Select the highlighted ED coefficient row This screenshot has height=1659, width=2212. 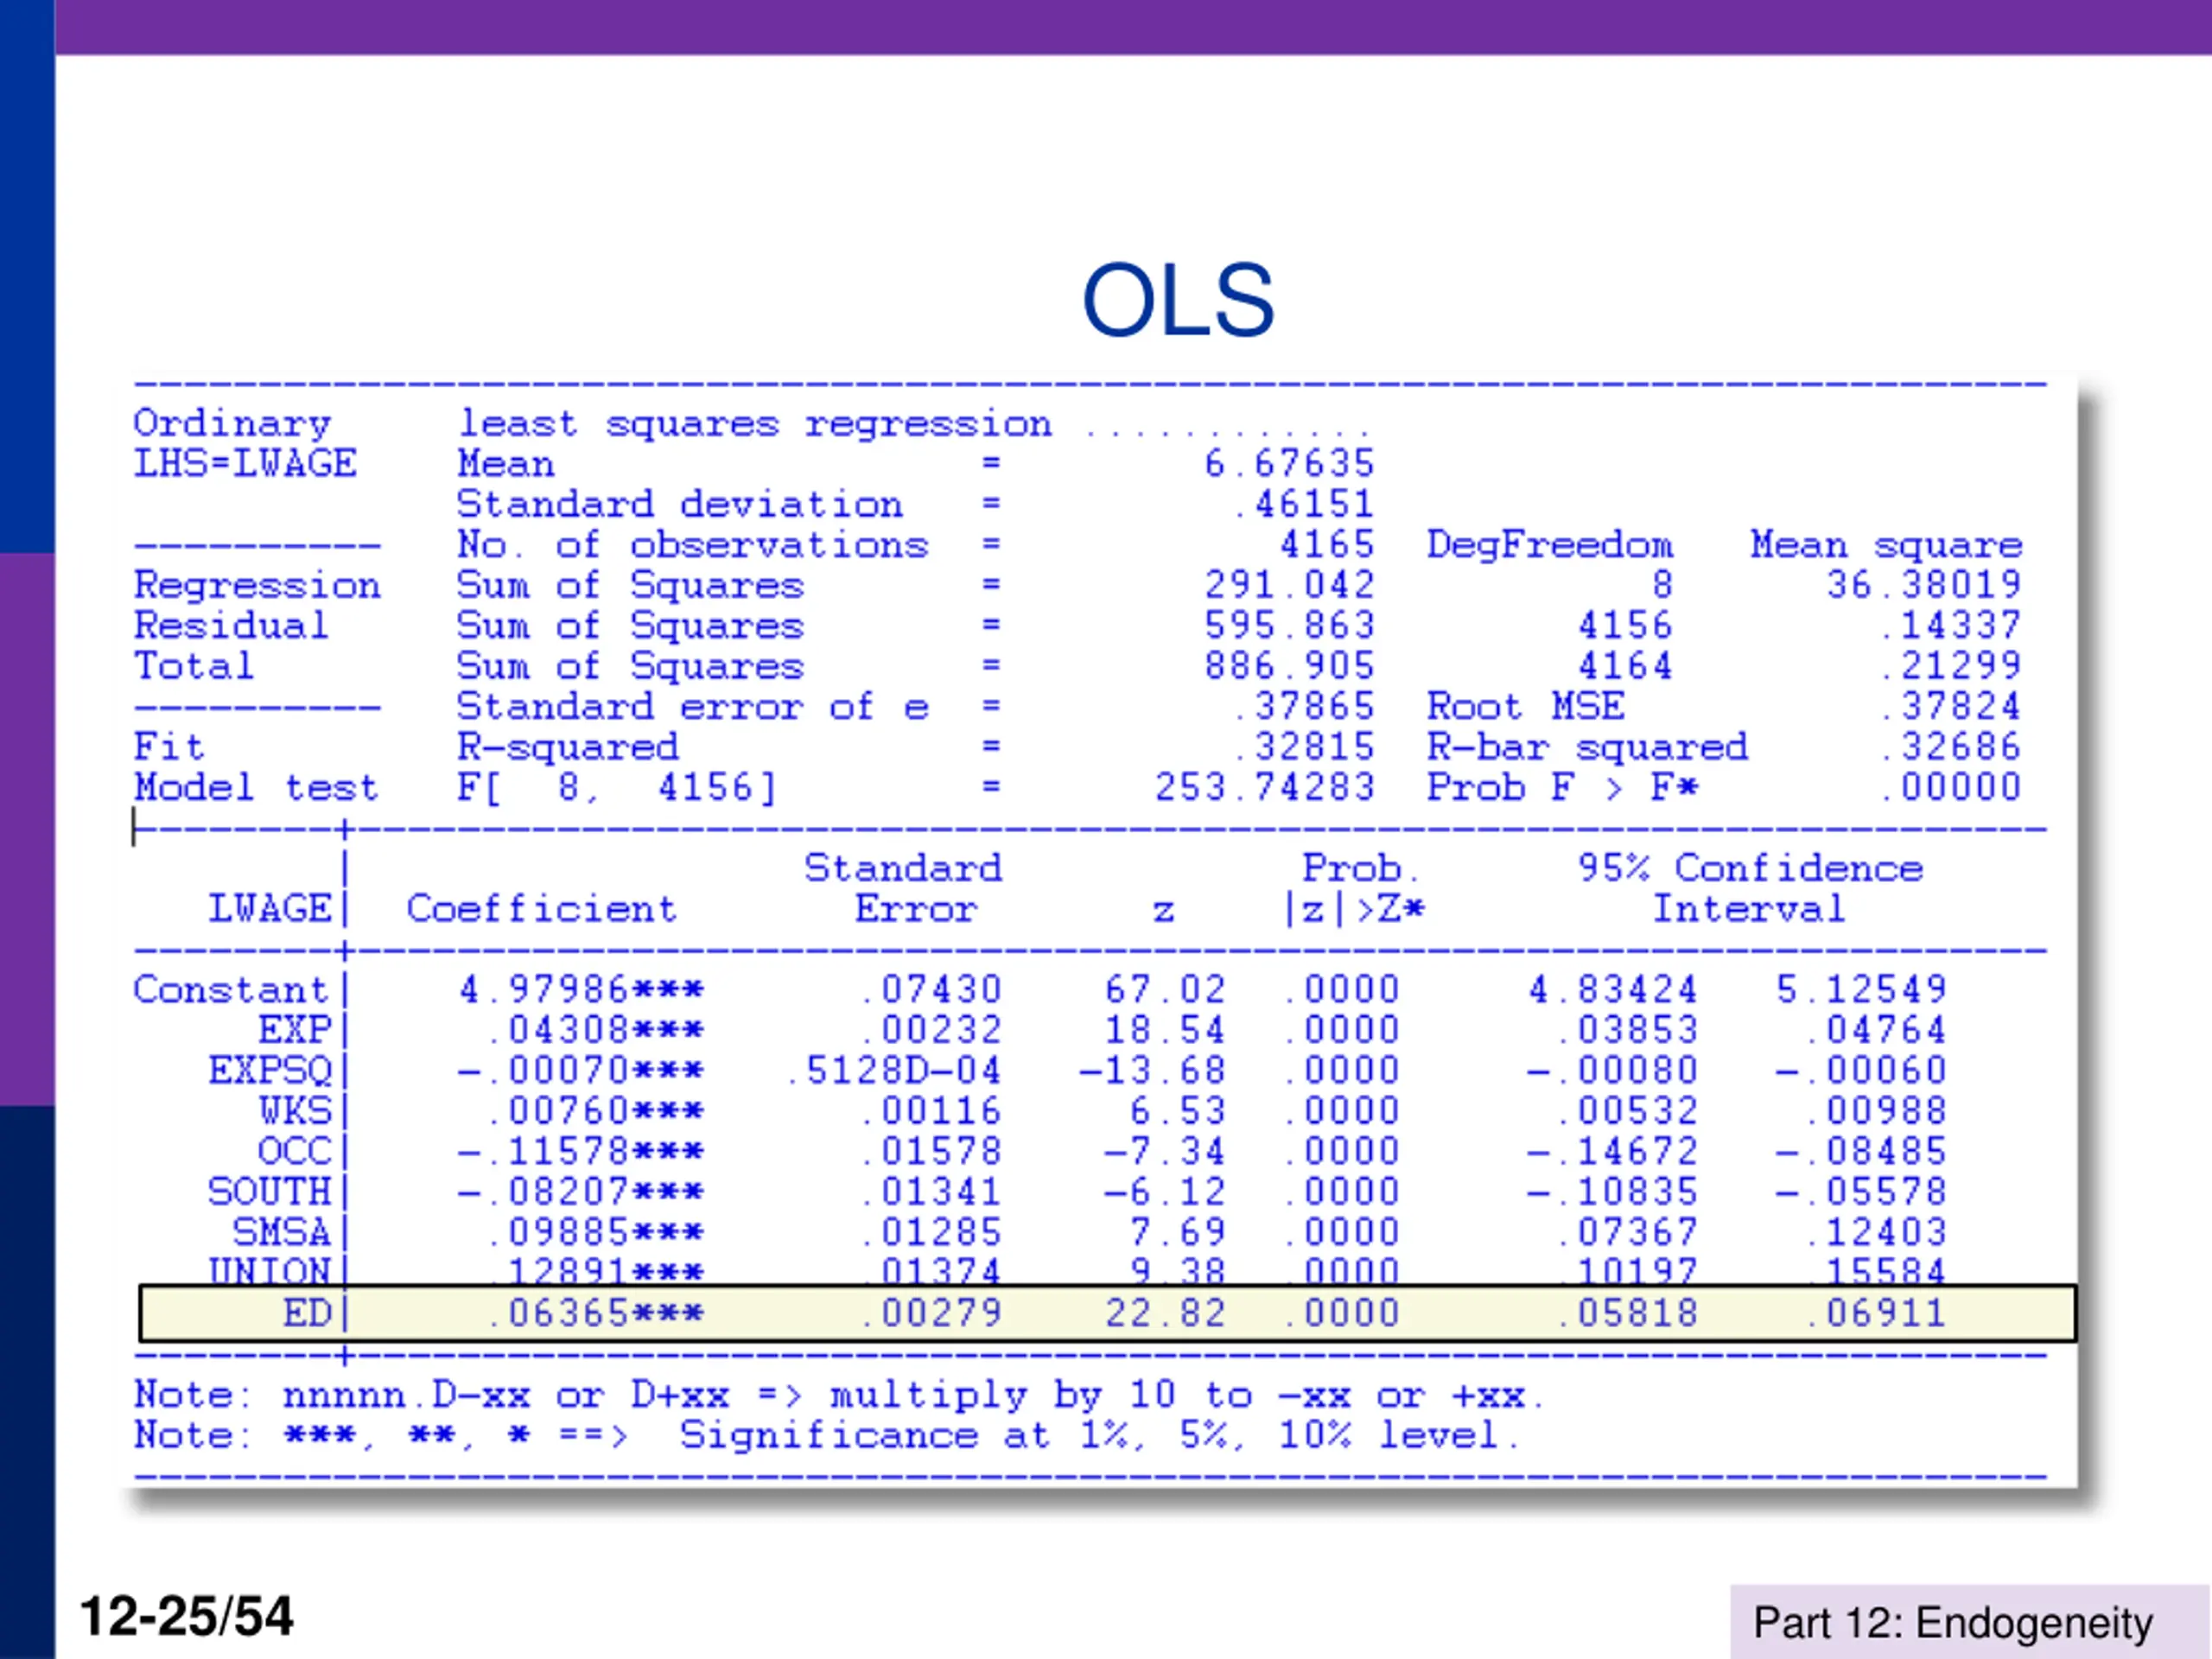(x=1106, y=1313)
